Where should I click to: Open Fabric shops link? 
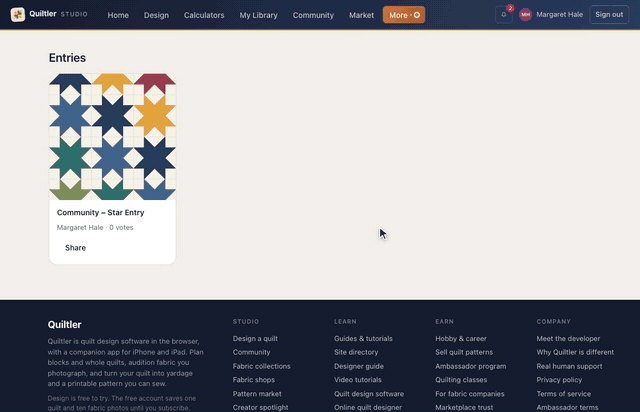(x=253, y=380)
